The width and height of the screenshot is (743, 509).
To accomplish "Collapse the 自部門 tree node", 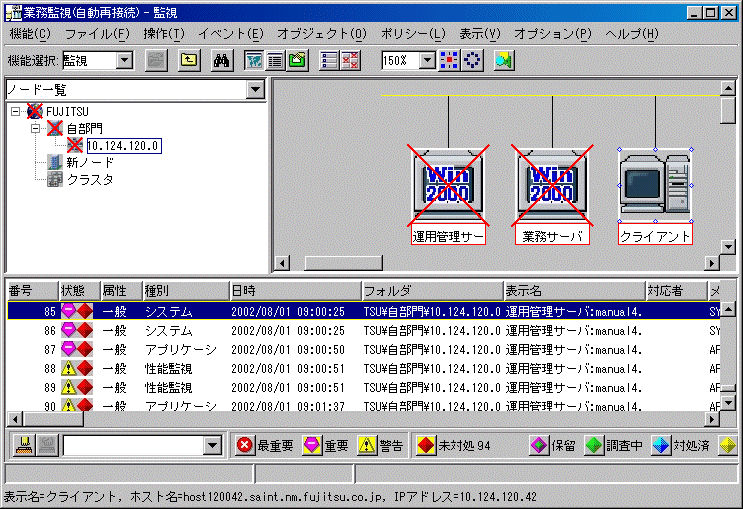I will [36, 128].
